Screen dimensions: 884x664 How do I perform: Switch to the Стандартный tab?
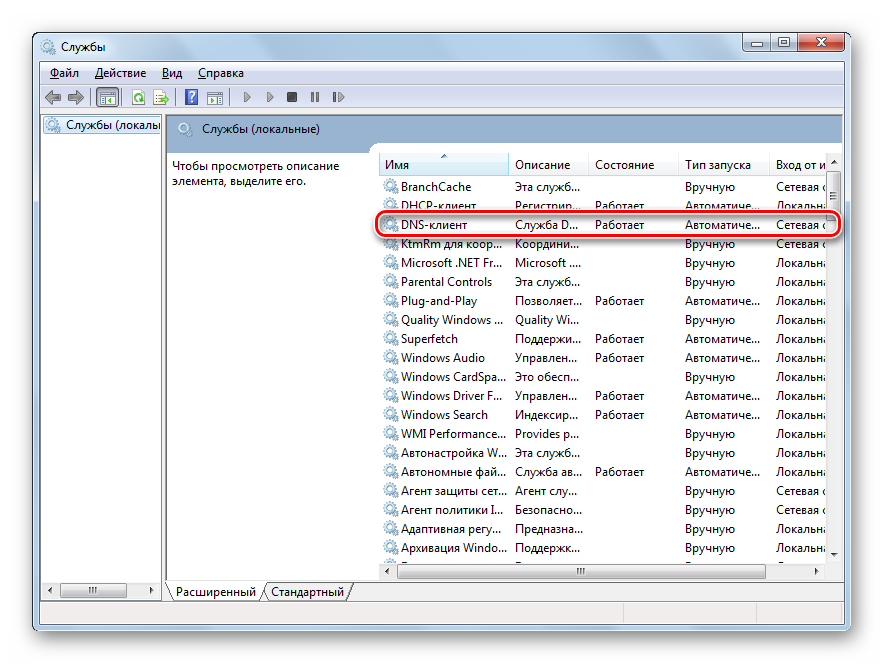pyautogui.click(x=307, y=592)
